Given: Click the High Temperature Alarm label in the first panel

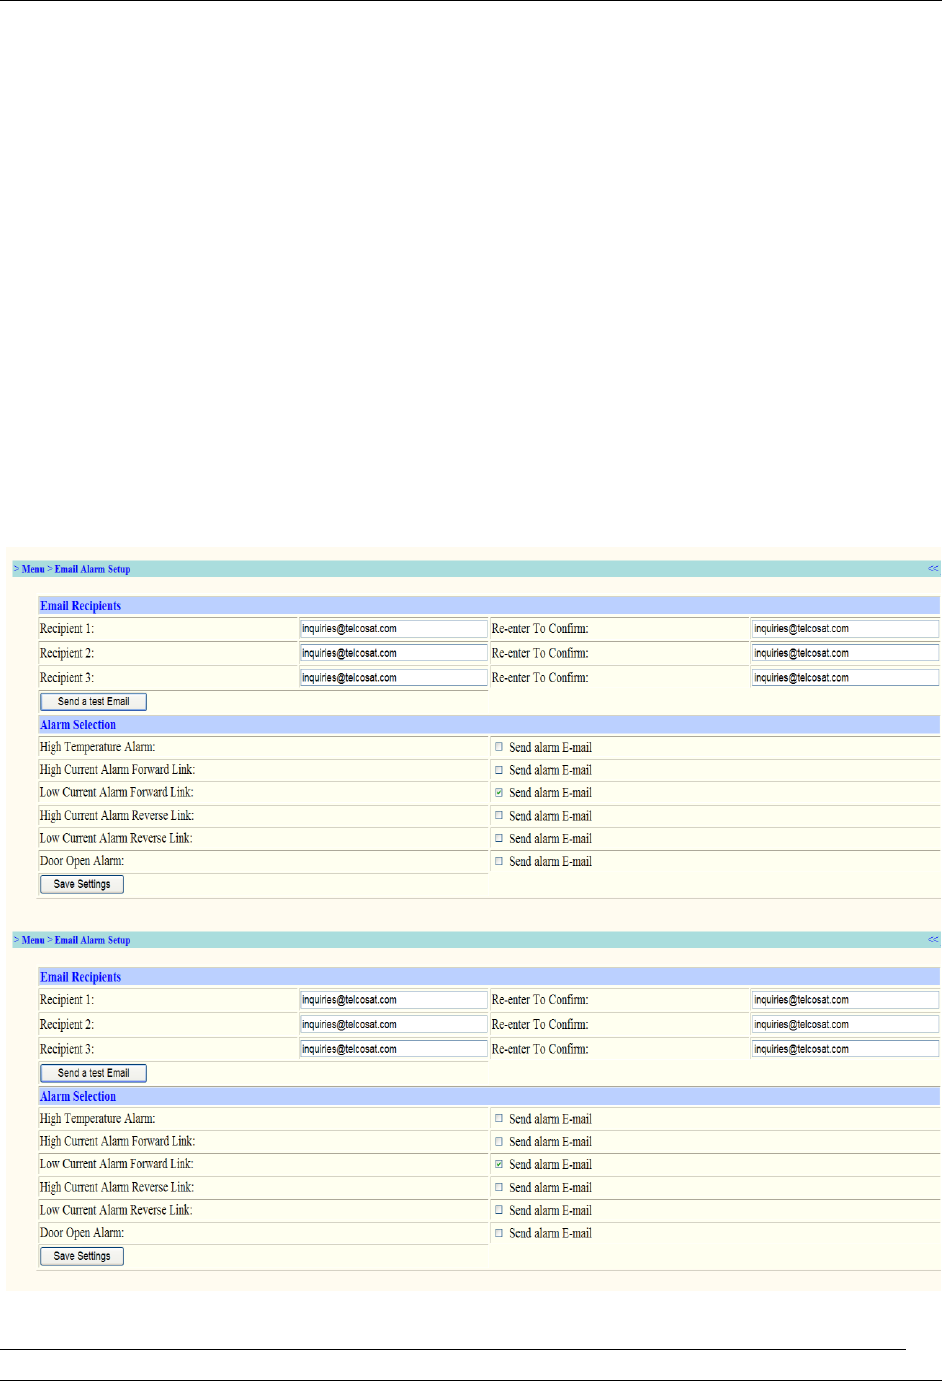Looking at the screenshot, I should pos(97,747).
